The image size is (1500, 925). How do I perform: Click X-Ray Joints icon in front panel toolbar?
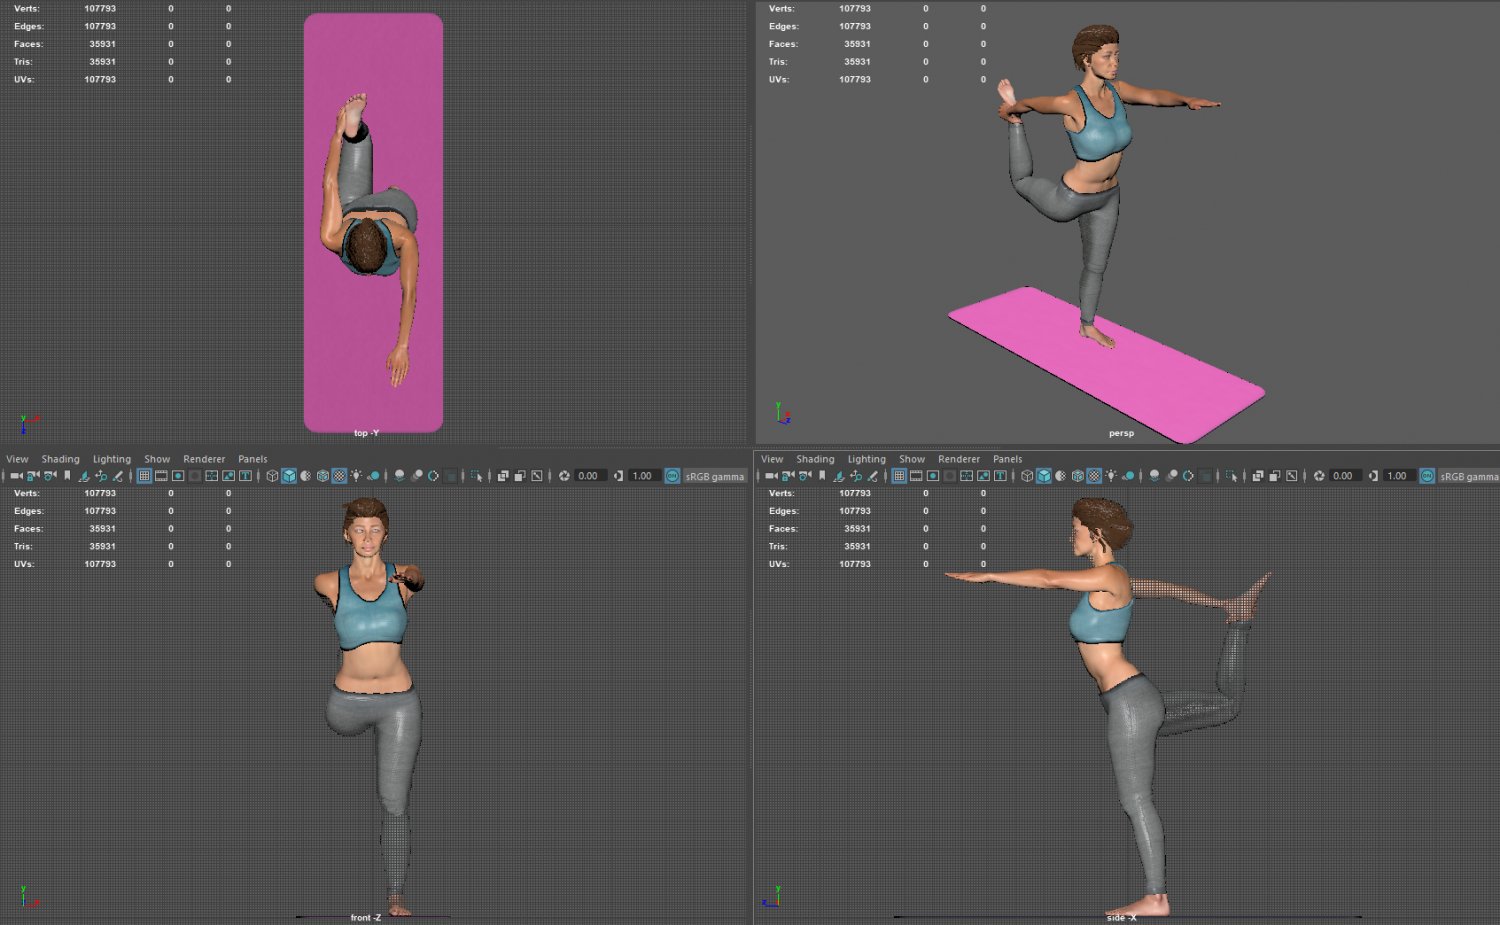[537, 476]
